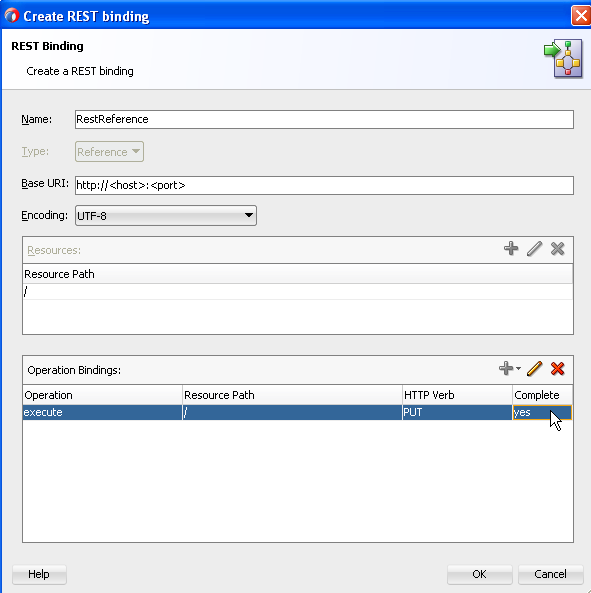Click the title bar application icon
591x593 pixels.
click(x=12, y=16)
